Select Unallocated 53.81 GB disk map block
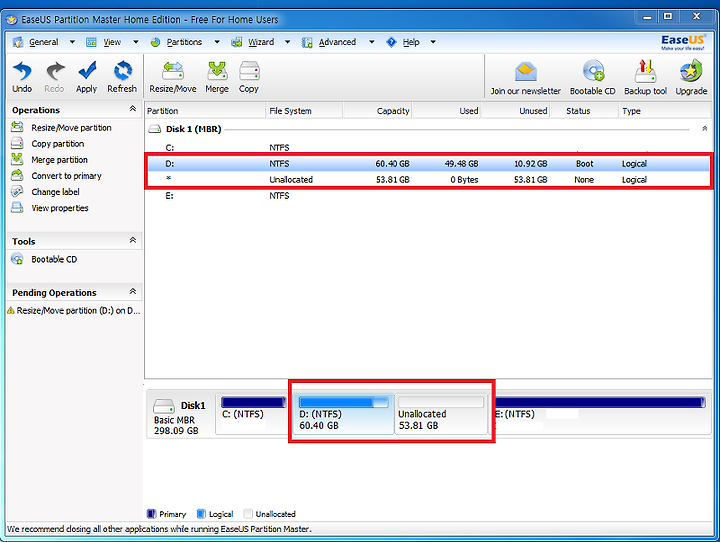Viewport: 720px width, 542px height. [441, 414]
